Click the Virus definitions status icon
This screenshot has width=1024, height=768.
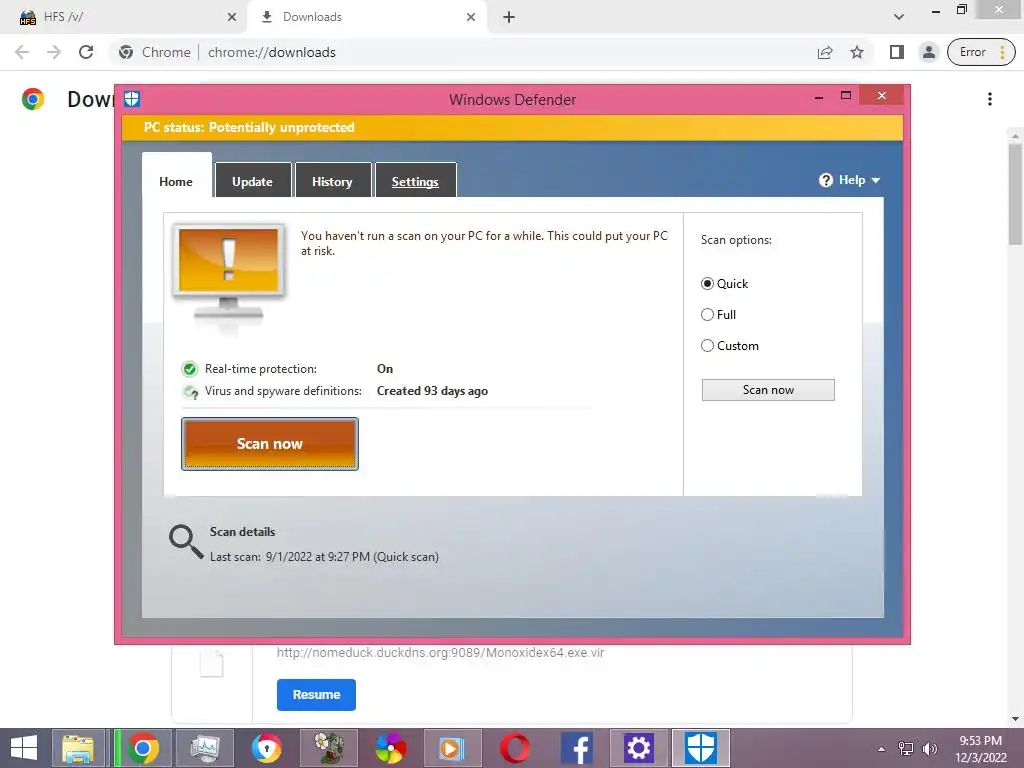(x=190, y=392)
